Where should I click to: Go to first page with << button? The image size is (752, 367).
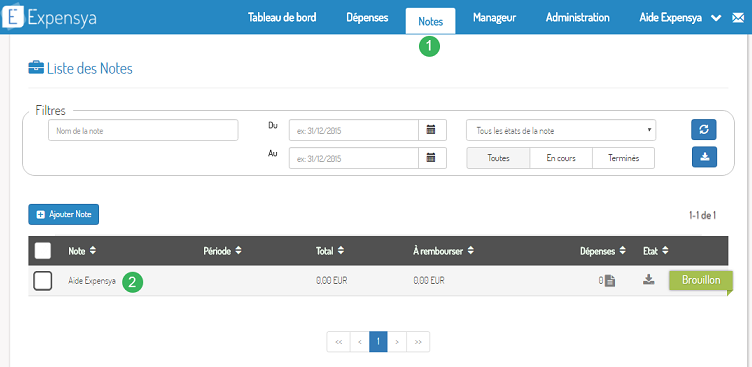tap(339, 342)
